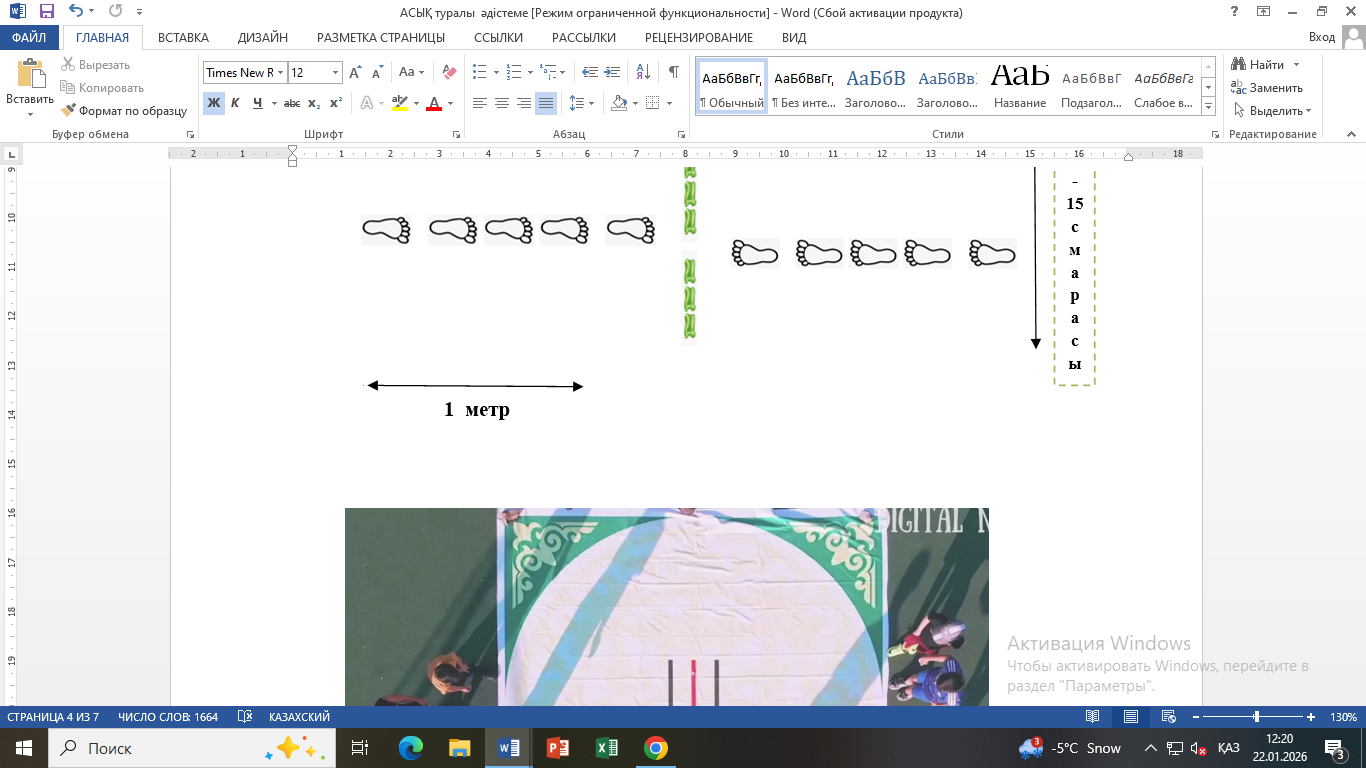1366x768 pixels.
Task: Justify the paragraph text
Action: coord(546,103)
